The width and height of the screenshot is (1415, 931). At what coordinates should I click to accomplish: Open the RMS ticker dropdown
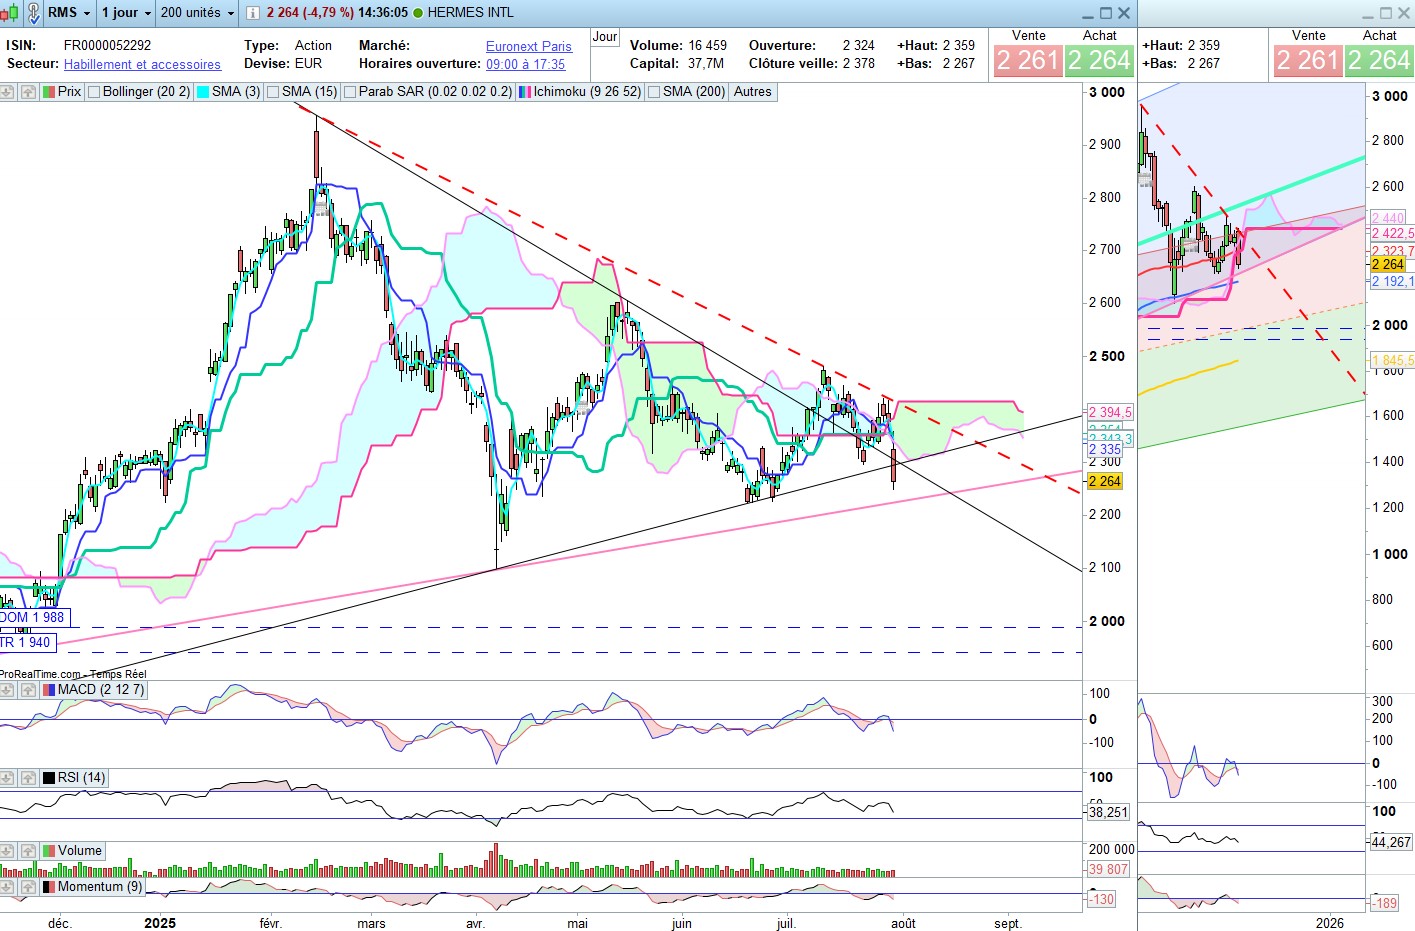pos(69,12)
